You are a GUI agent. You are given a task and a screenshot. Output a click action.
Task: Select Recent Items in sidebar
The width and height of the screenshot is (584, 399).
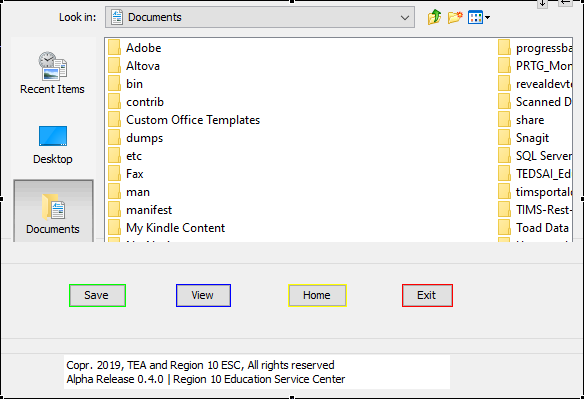[53, 73]
